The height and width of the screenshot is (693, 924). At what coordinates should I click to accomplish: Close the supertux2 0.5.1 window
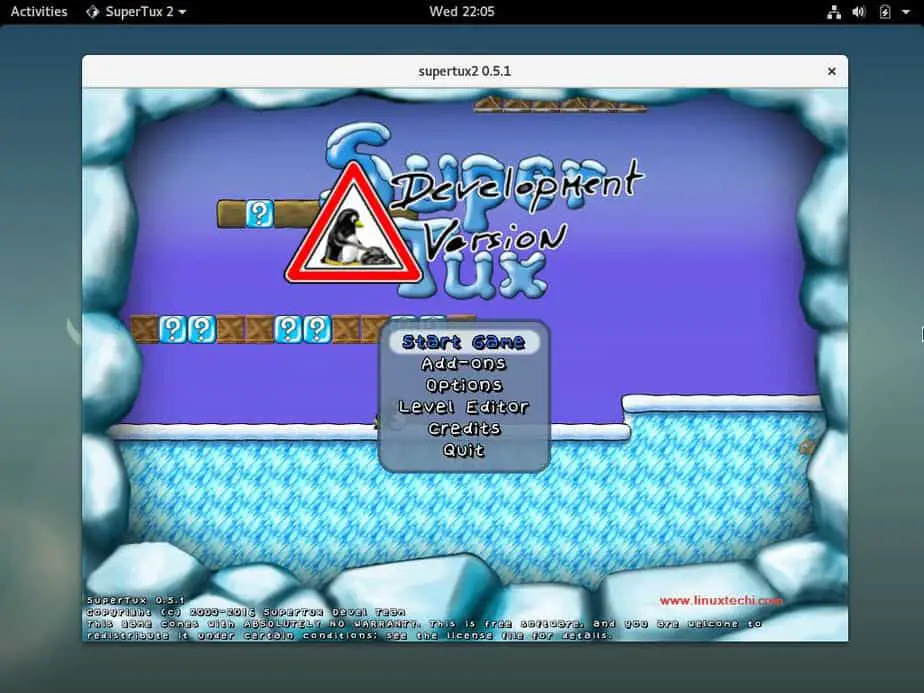pos(831,71)
